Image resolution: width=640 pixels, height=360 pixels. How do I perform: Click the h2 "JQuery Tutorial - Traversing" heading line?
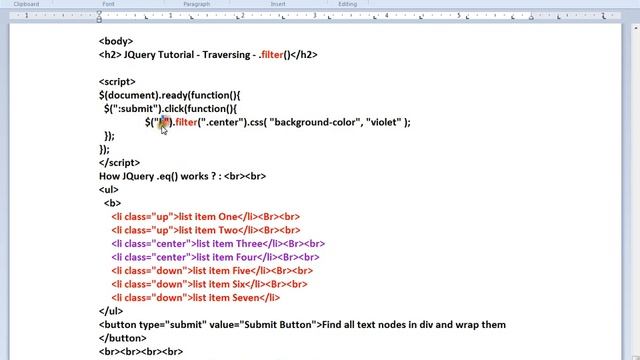208,55
